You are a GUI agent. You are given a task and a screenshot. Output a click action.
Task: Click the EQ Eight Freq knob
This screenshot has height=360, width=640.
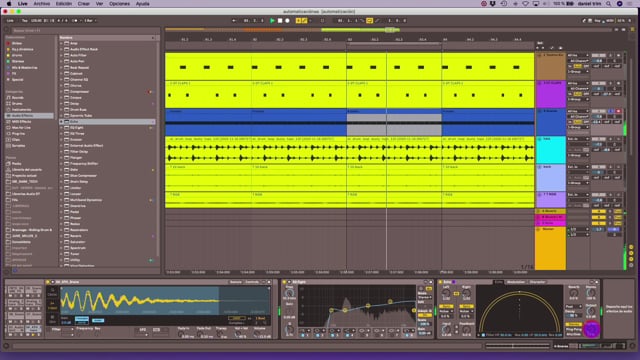[x=289, y=293]
